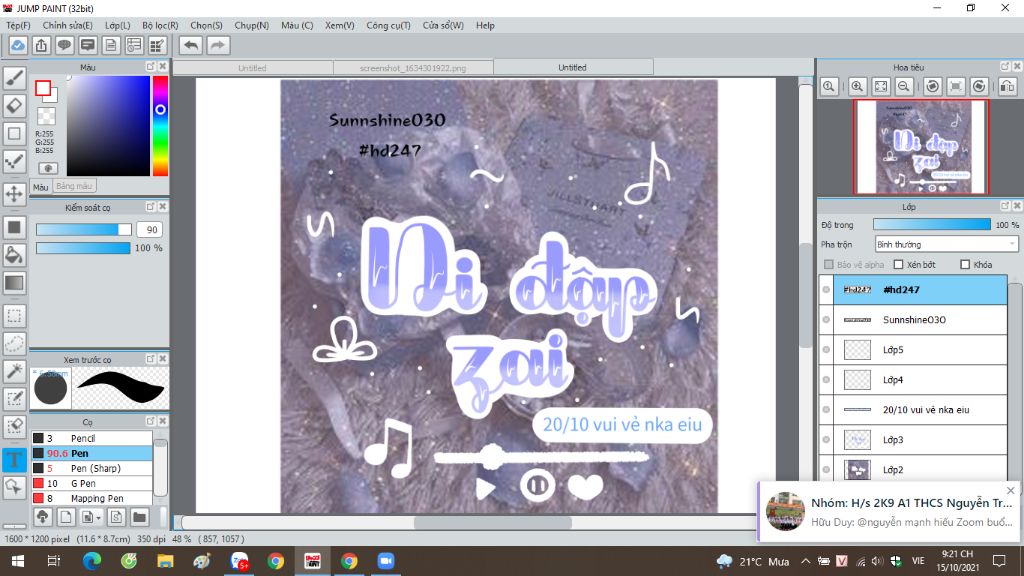Select the Brush tool in the left toolbar
1024x576 pixels.
pos(14,78)
